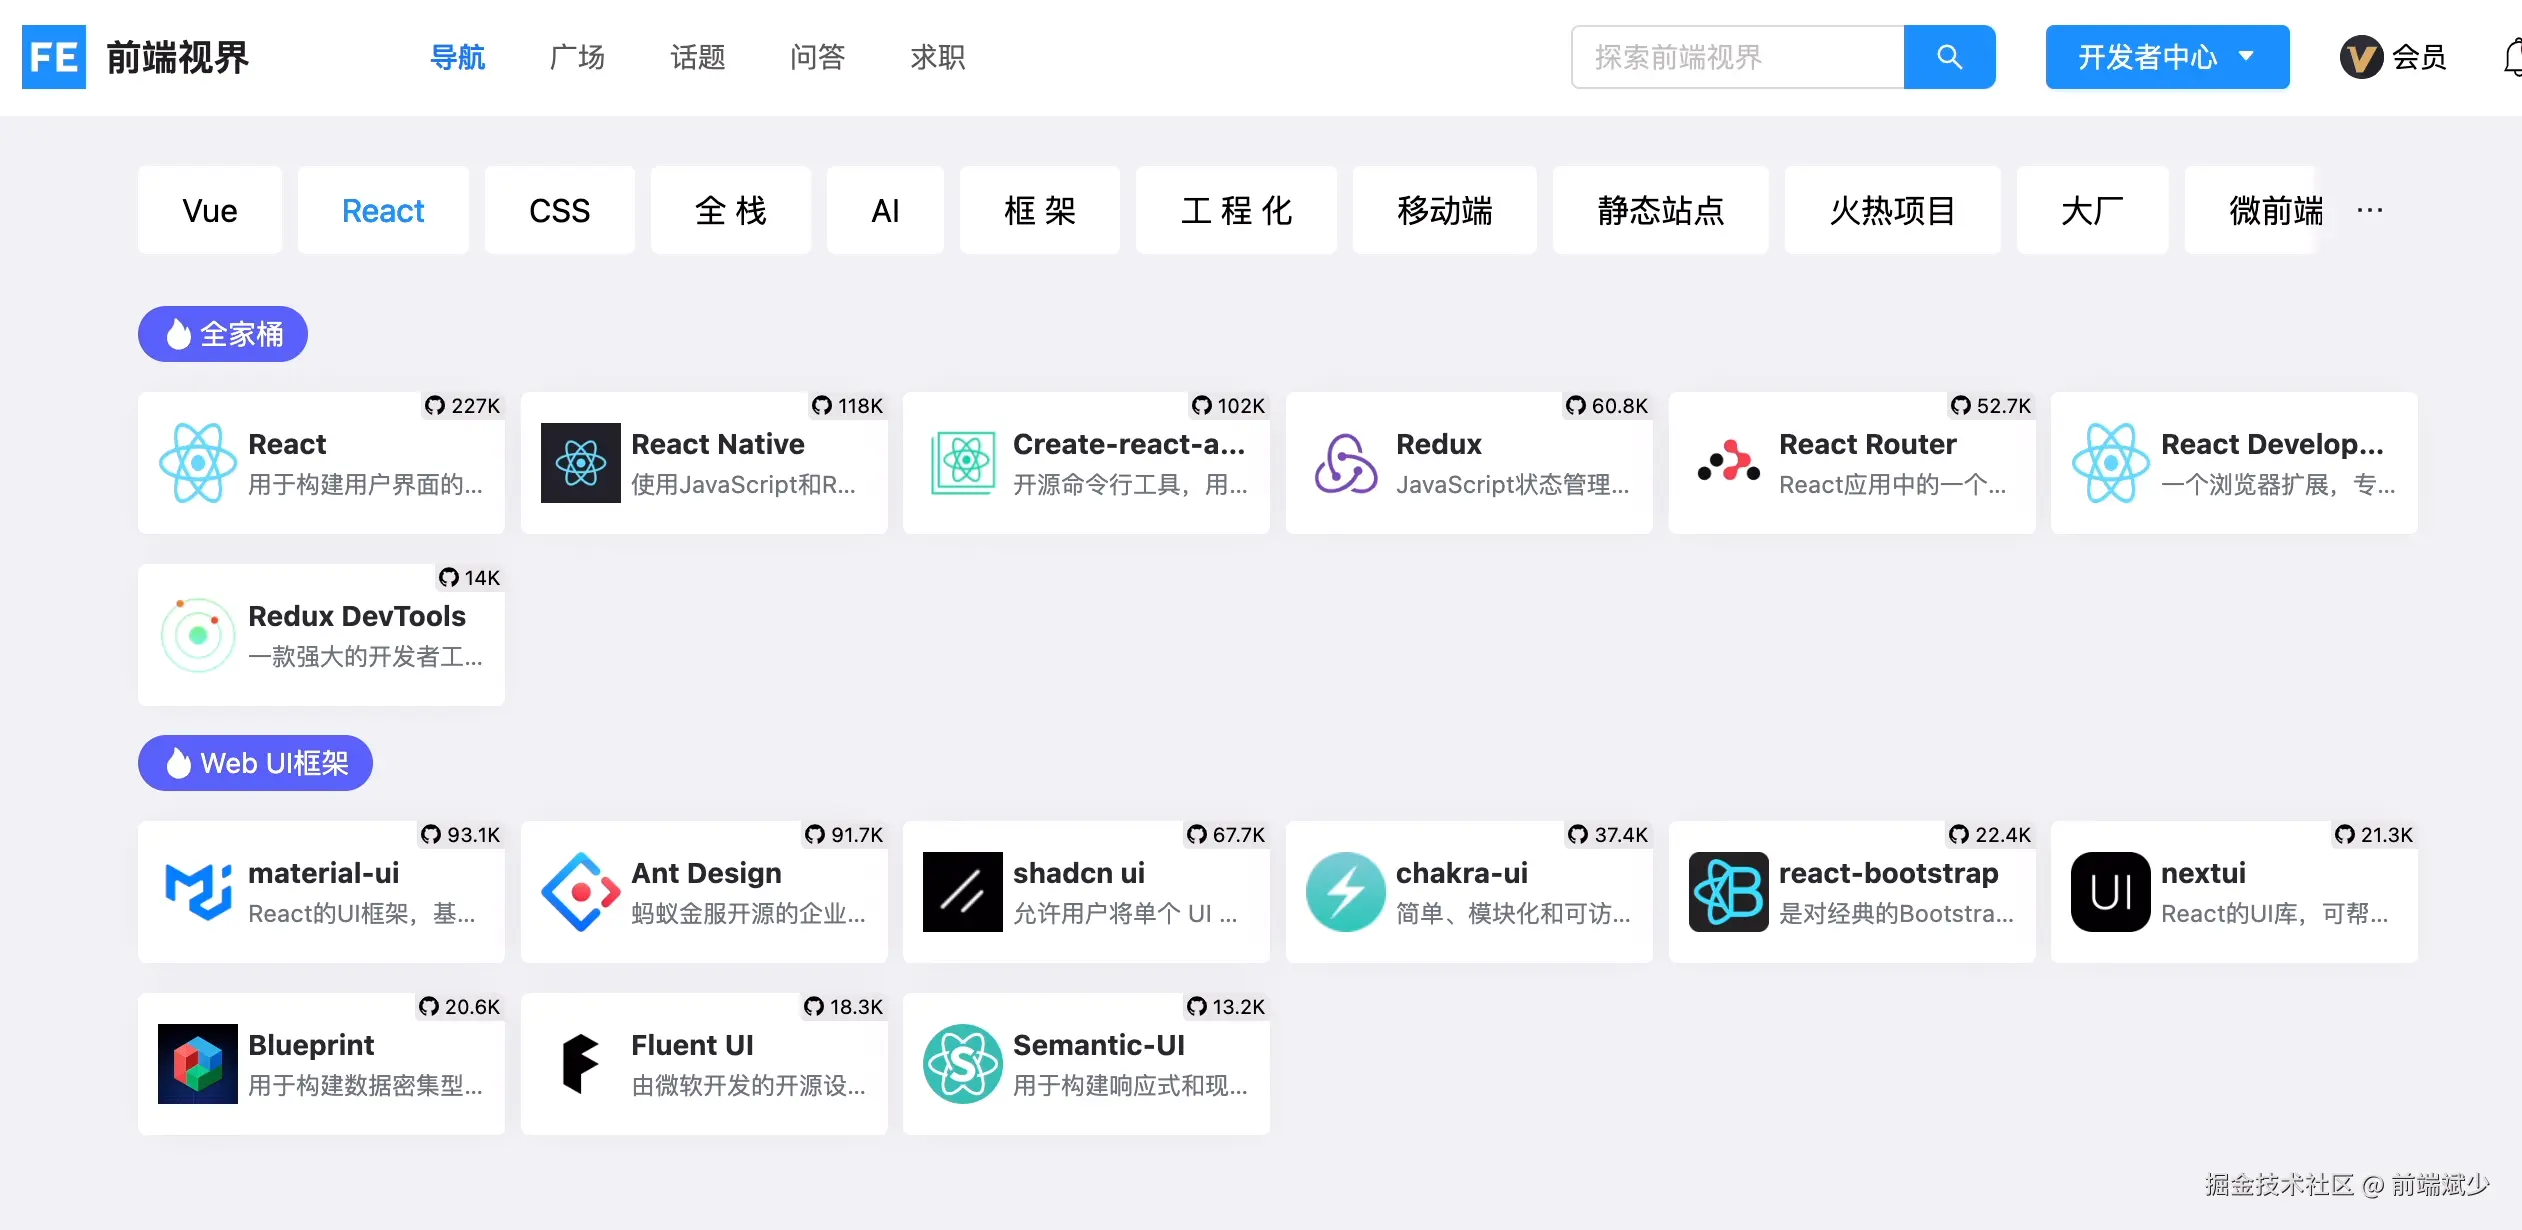2522x1230 pixels.
Task: Click the 前端视界 site title
Action: 178,57
